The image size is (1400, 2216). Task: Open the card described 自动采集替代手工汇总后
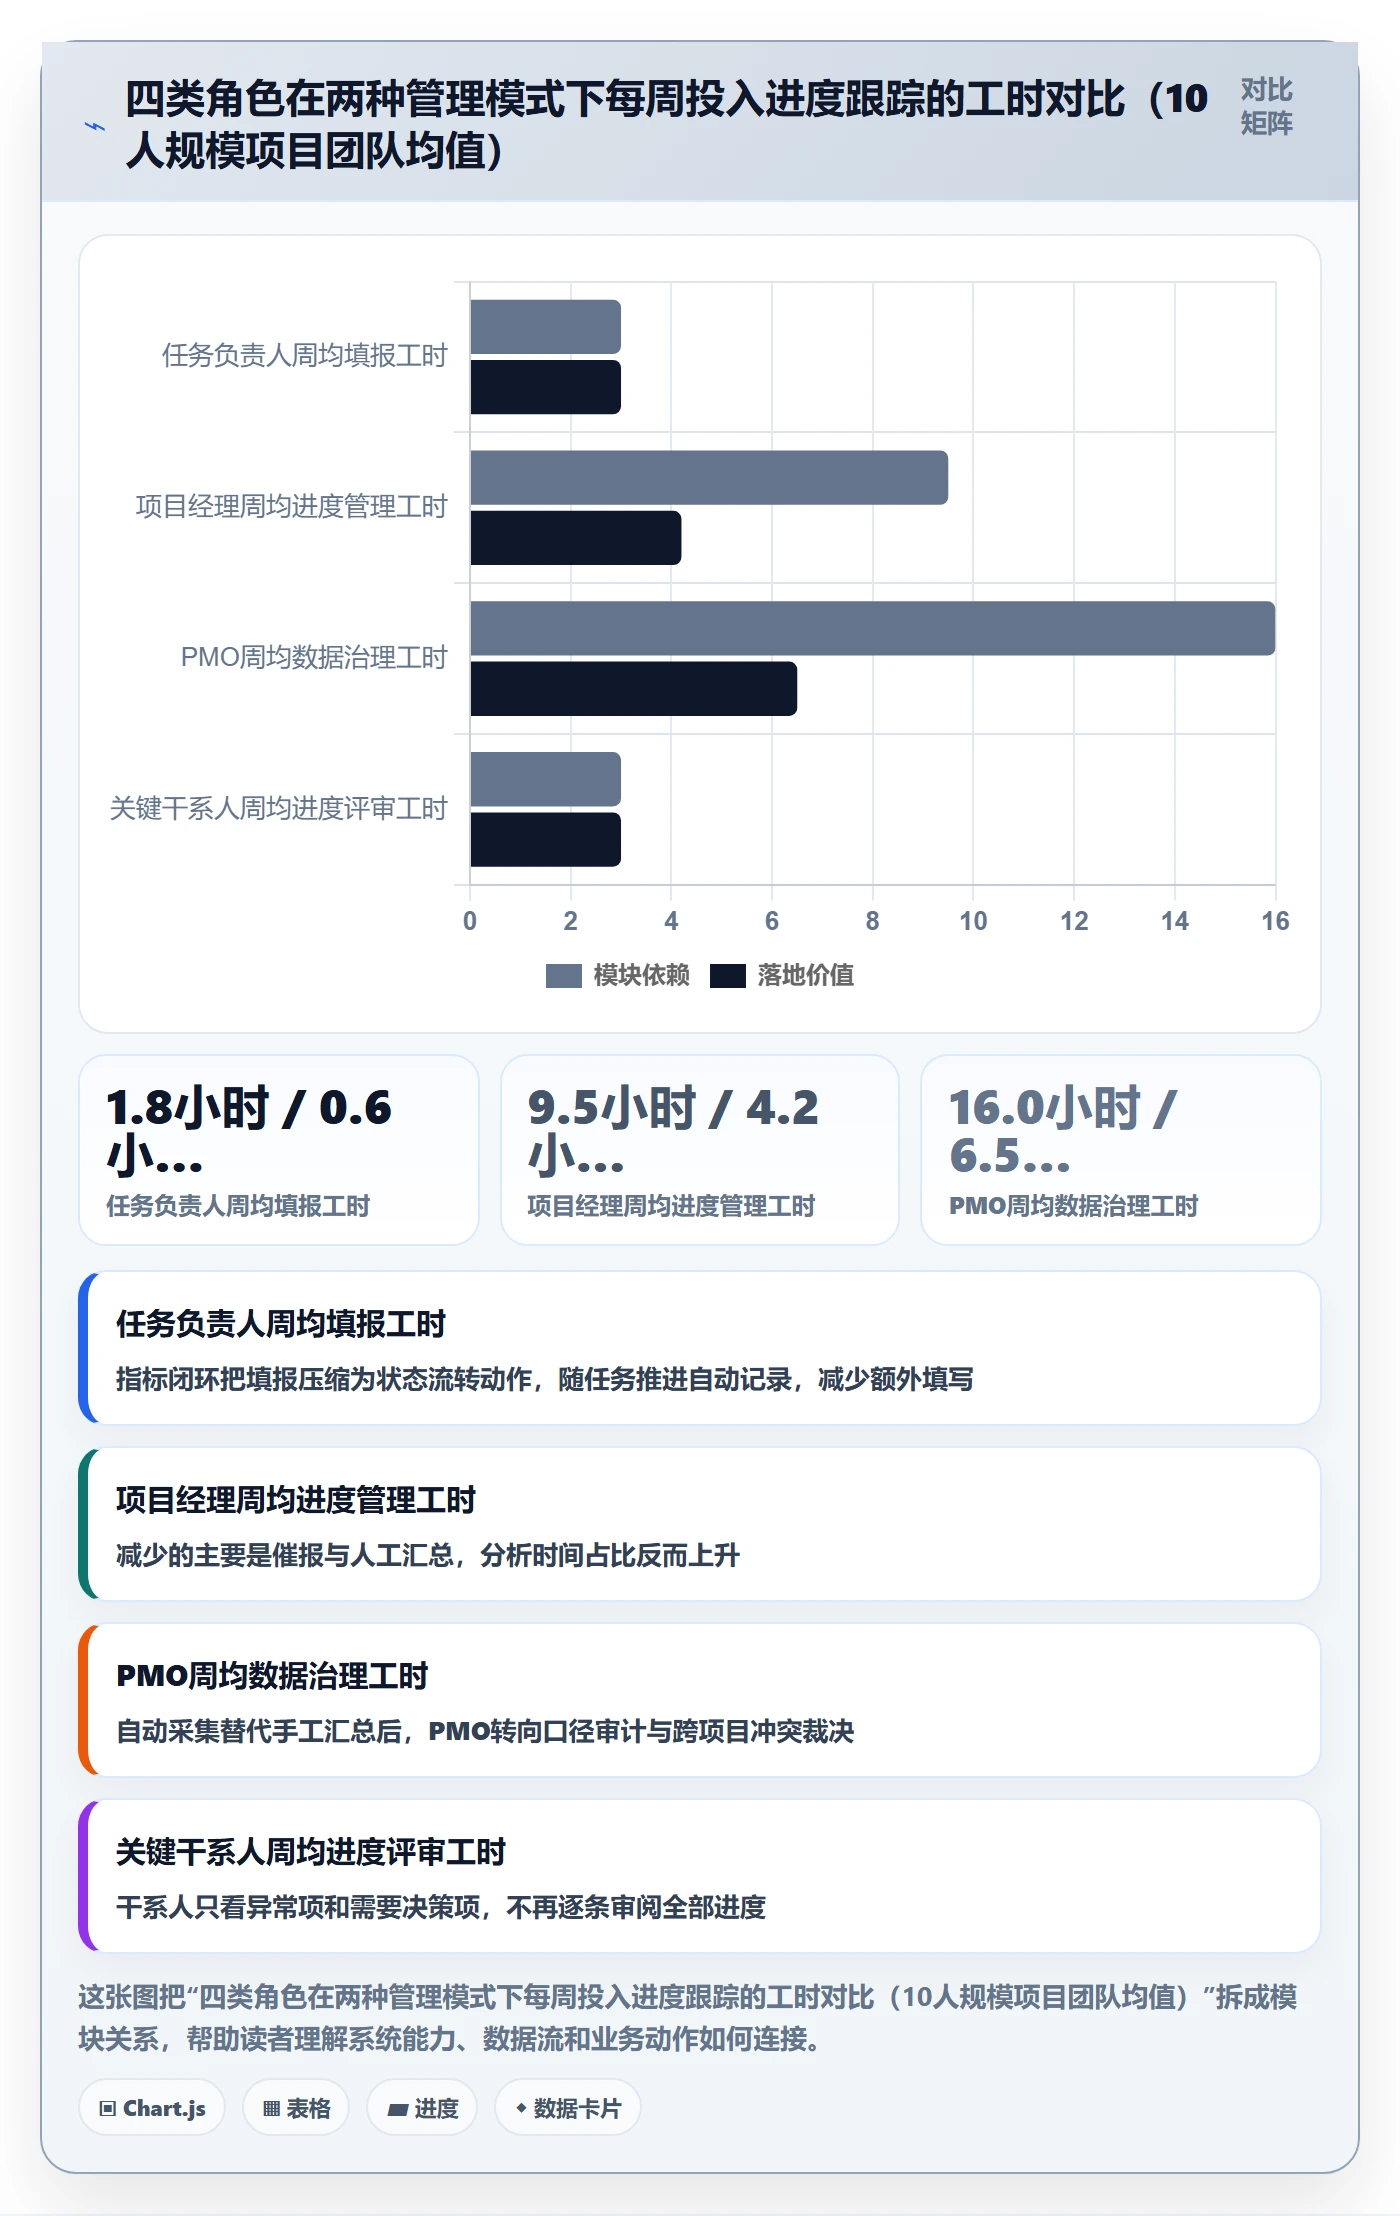700,1700
